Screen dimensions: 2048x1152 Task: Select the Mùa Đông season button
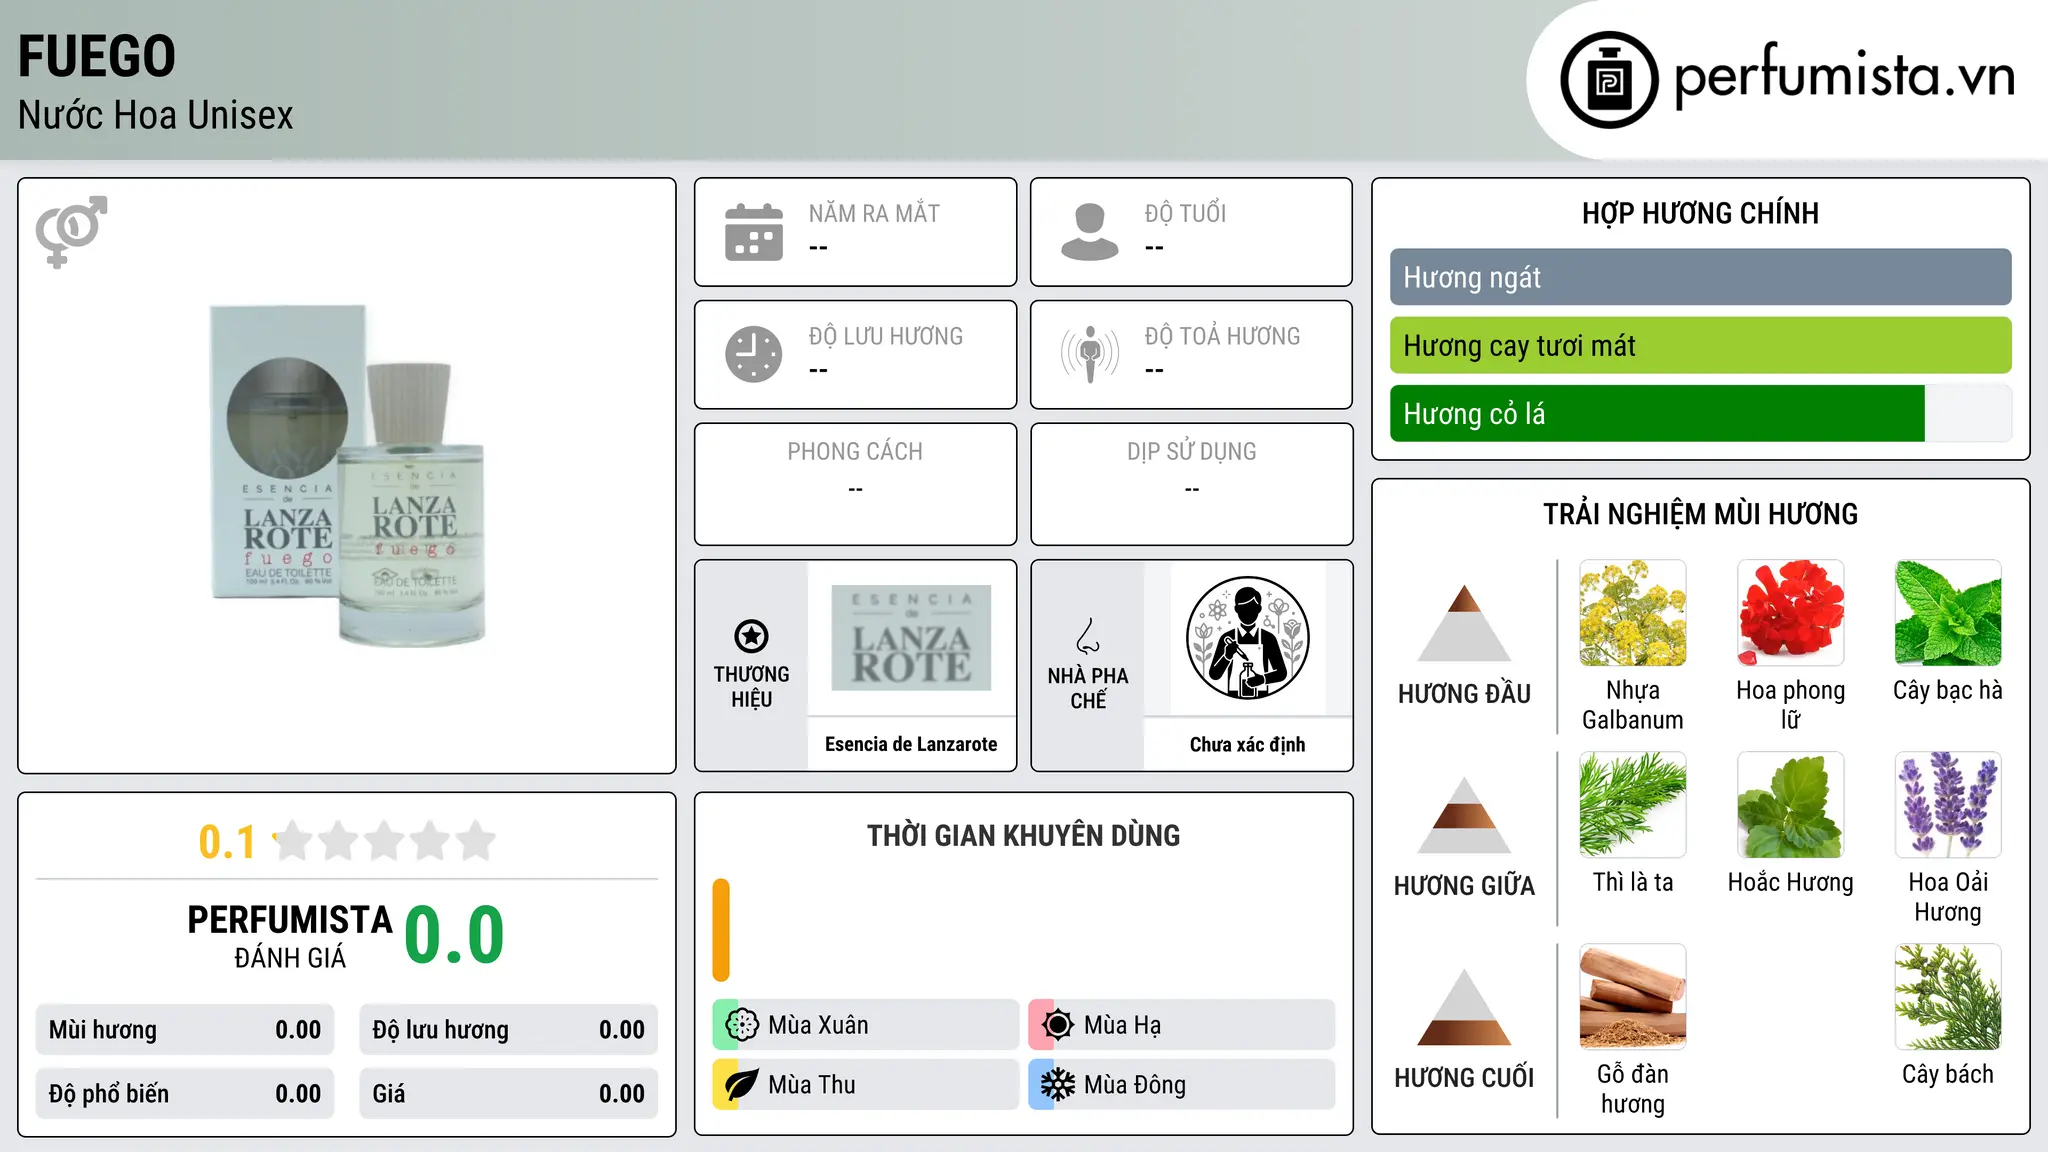point(1182,1085)
